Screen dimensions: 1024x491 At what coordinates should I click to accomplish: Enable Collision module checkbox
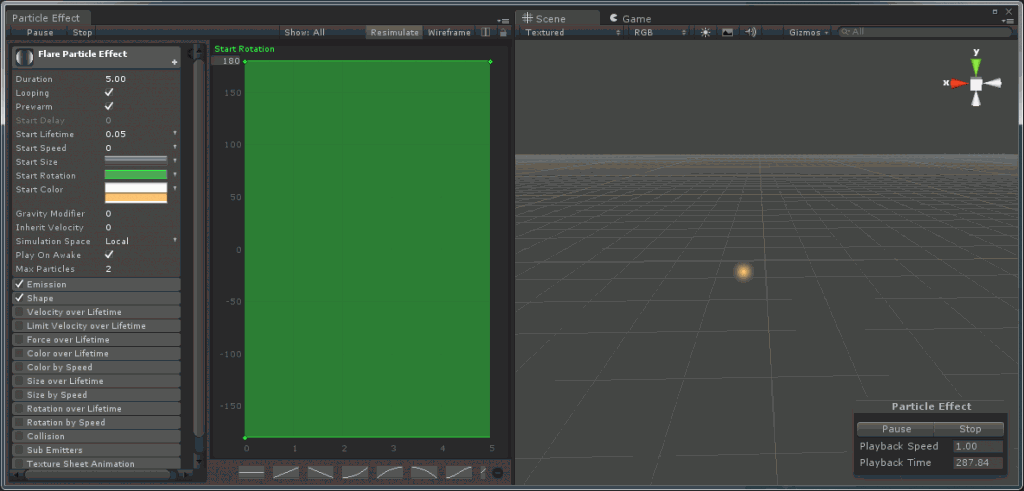coord(19,436)
